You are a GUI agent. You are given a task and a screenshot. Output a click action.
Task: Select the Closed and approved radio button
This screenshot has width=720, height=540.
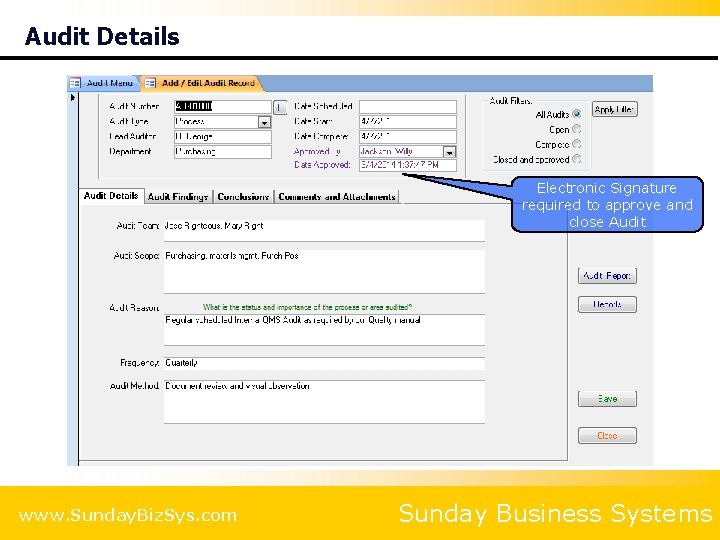(576, 159)
